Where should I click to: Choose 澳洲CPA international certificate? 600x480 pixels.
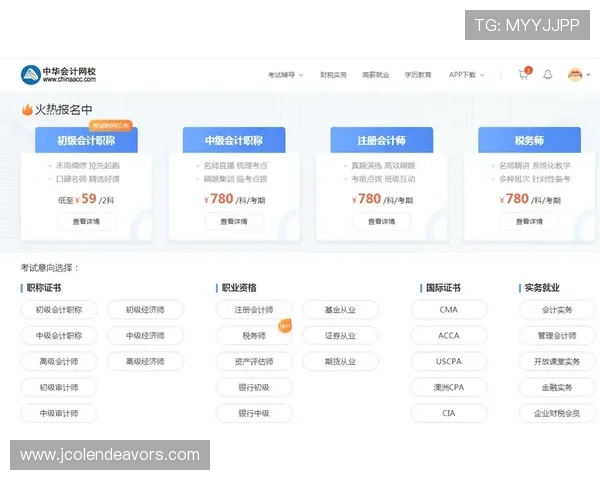(449, 387)
